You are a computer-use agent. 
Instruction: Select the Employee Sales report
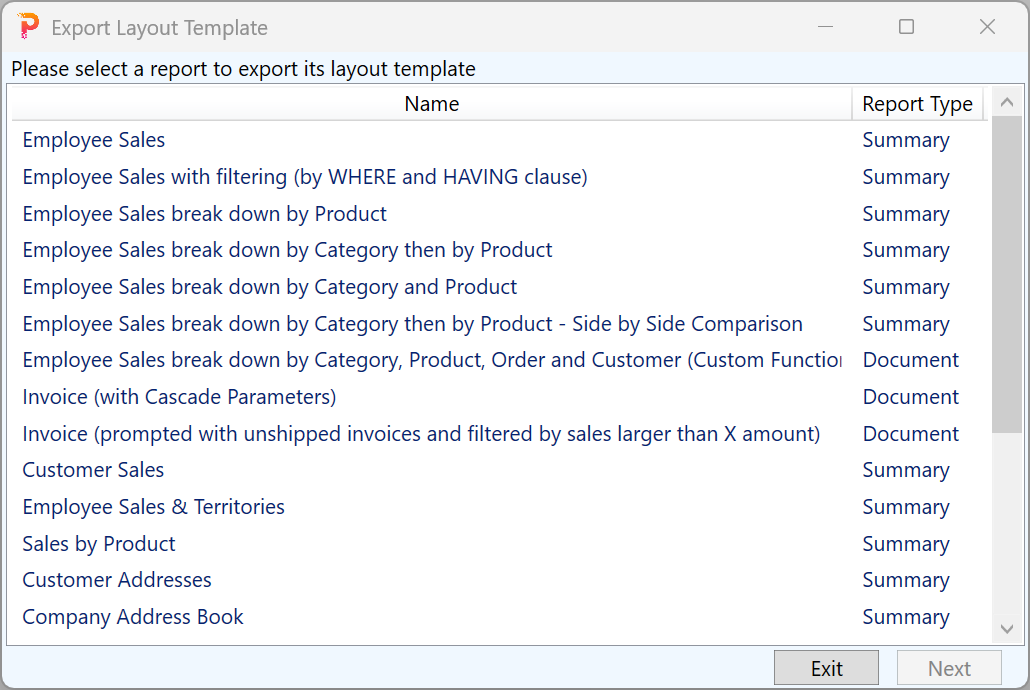(93, 140)
